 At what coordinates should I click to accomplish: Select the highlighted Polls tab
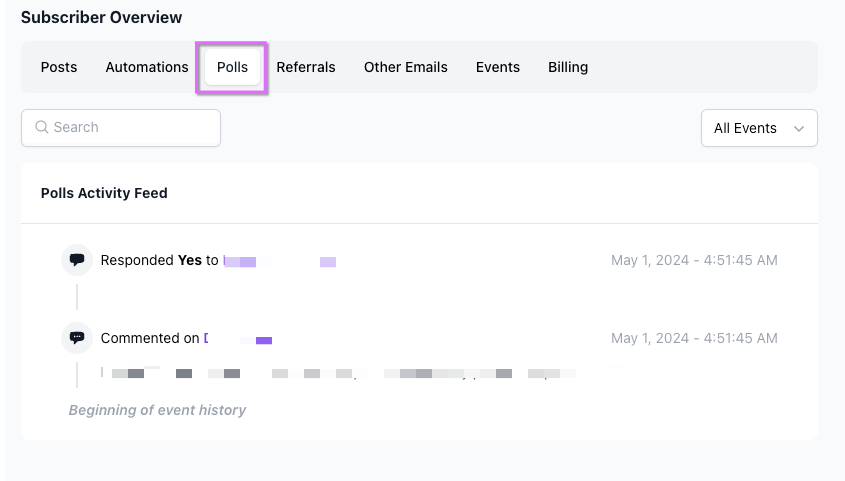[x=232, y=67]
